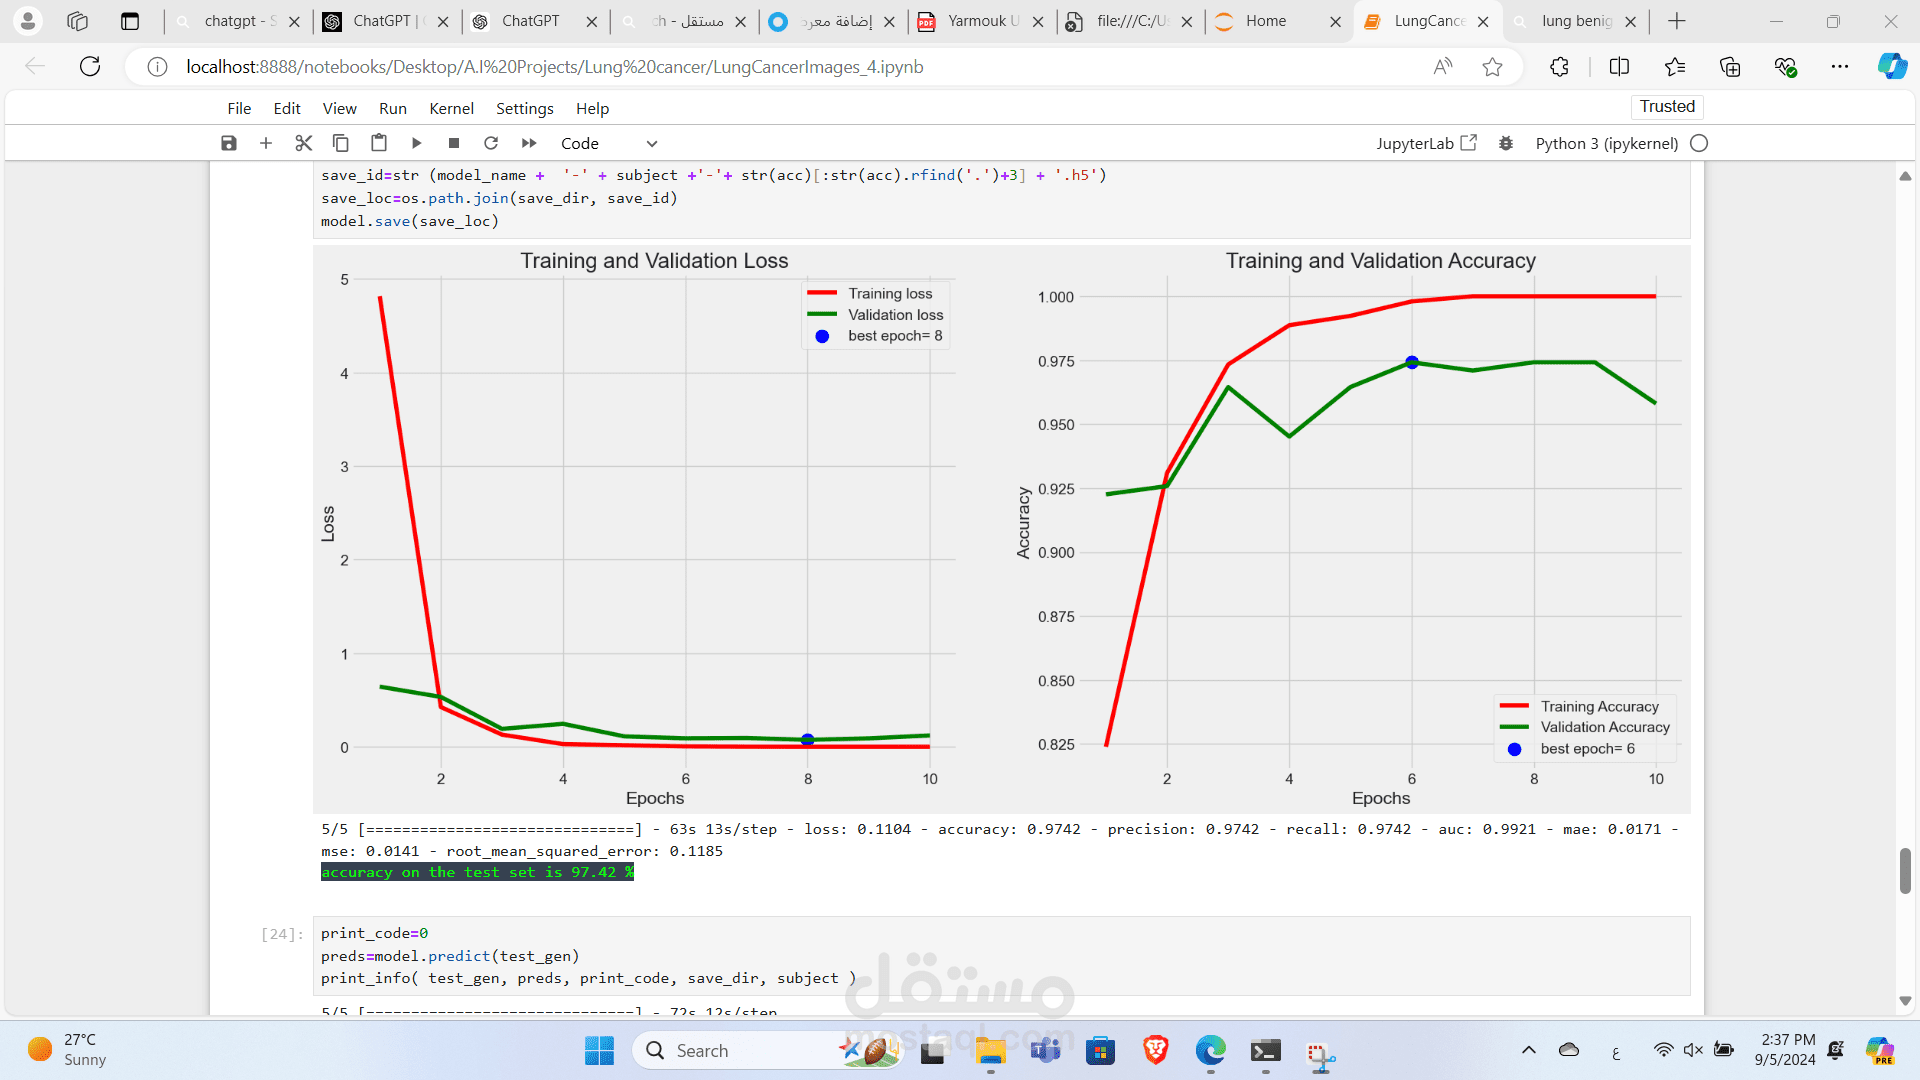Save the notebook with the floppy disk icon
The width and height of the screenshot is (1920, 1080).
click(x=229, y=143)
